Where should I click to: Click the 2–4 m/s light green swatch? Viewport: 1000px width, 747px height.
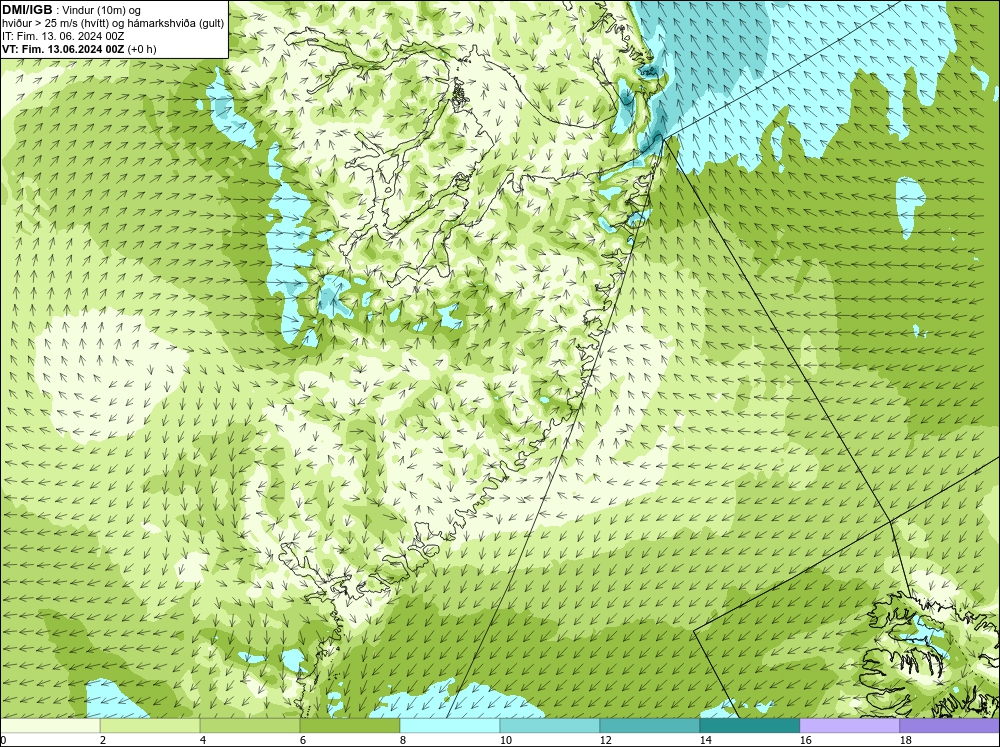150,726
